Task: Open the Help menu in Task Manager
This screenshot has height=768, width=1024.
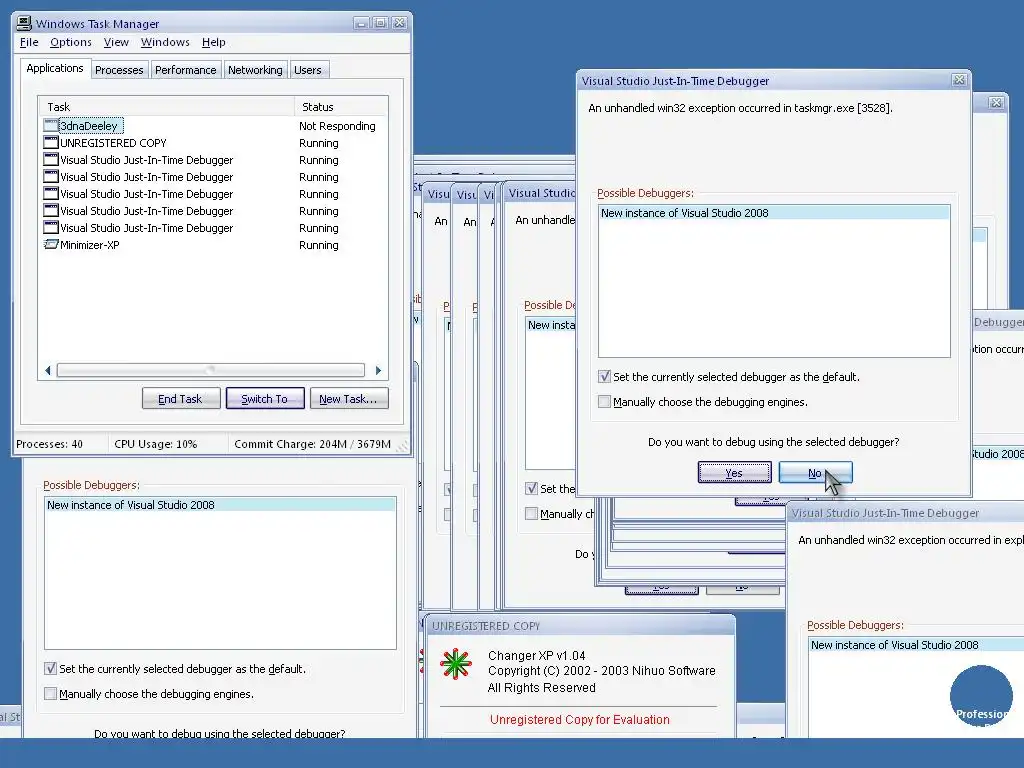Action: [x=214, y=42]
